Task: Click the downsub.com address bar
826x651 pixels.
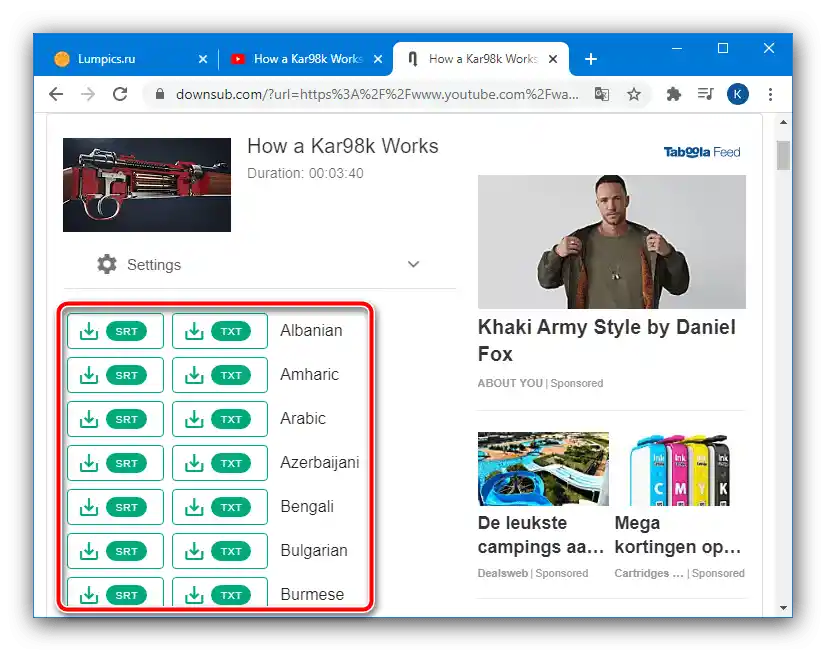Action: (x=377, y=94)
